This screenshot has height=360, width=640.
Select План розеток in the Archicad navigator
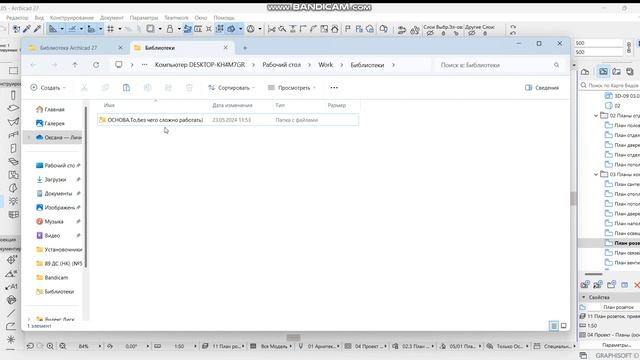pos(622,243)
